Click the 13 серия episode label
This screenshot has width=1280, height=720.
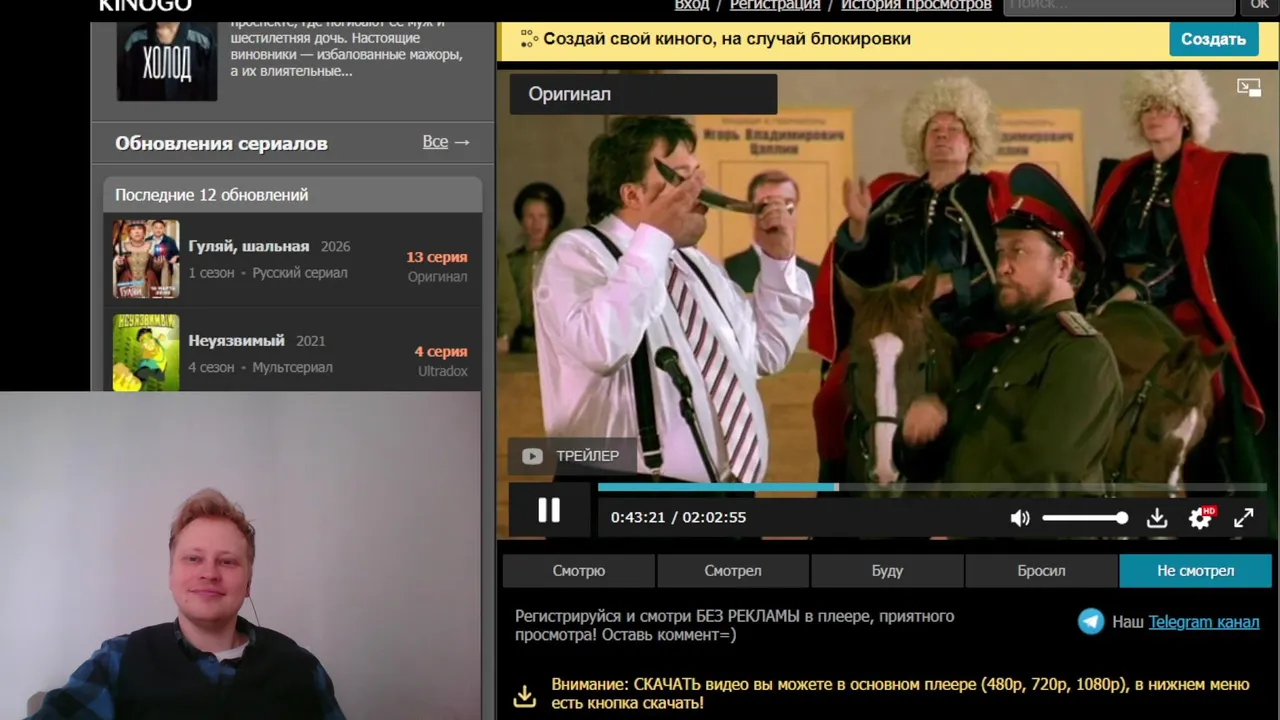[437, 257]
